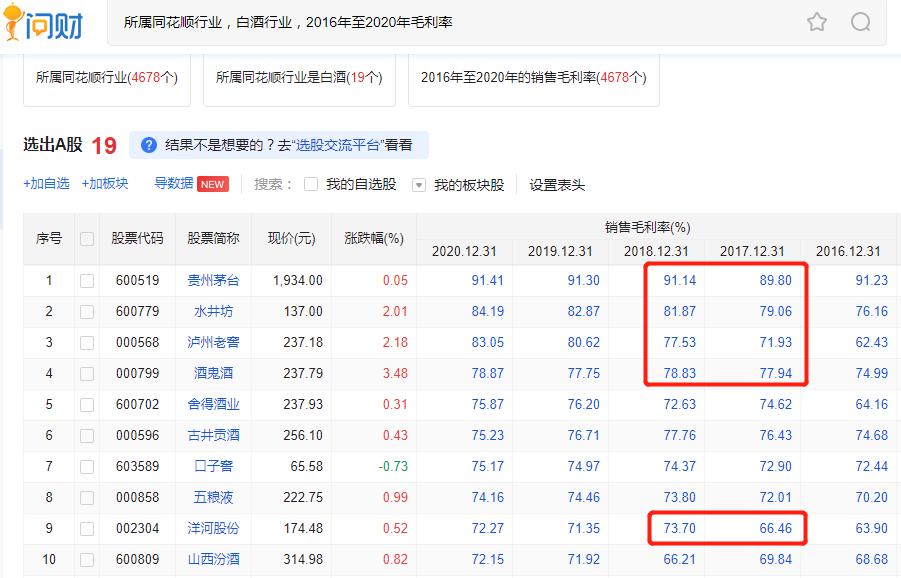Check the box for row 000799 酒鬼酒
This screenshot has height=578, width=901.
click(87, 373)
